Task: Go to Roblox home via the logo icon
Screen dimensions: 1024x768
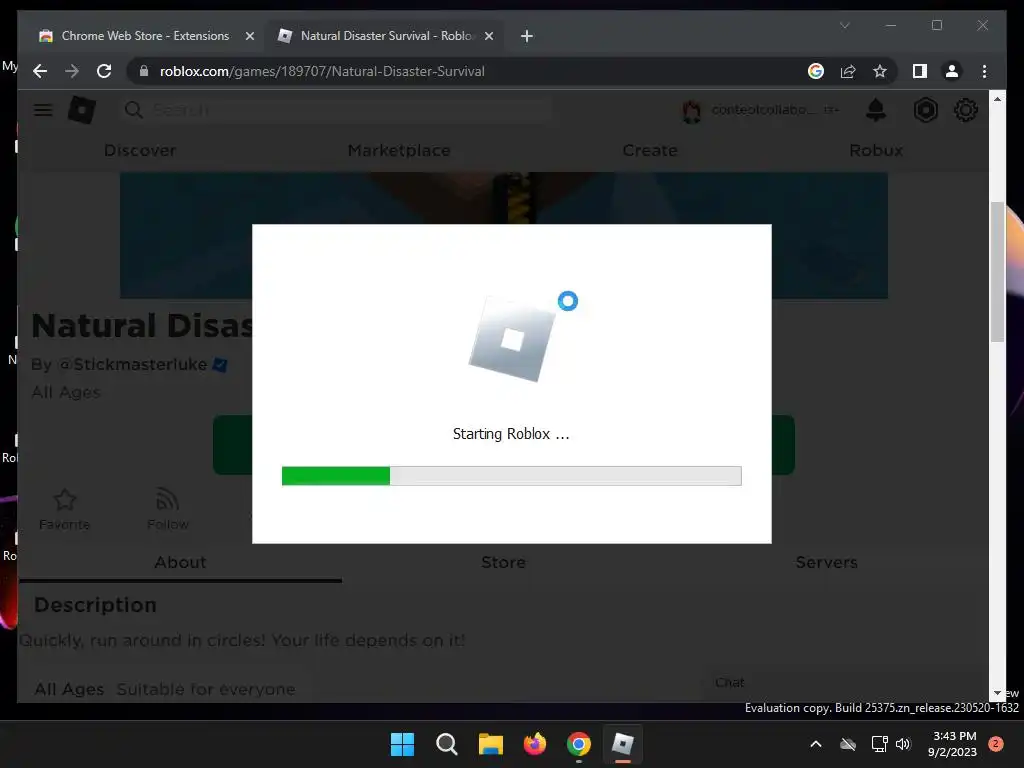Action: coord(82,110)
